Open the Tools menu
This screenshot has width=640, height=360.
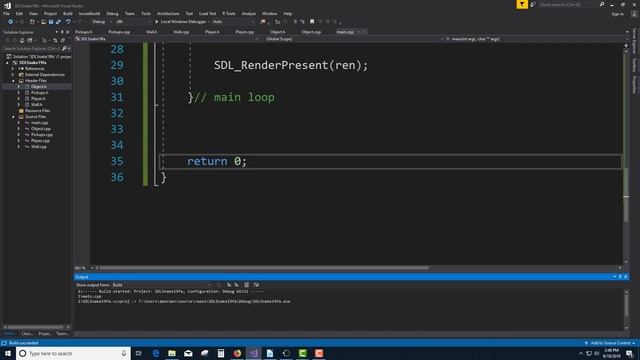(146, 13)
